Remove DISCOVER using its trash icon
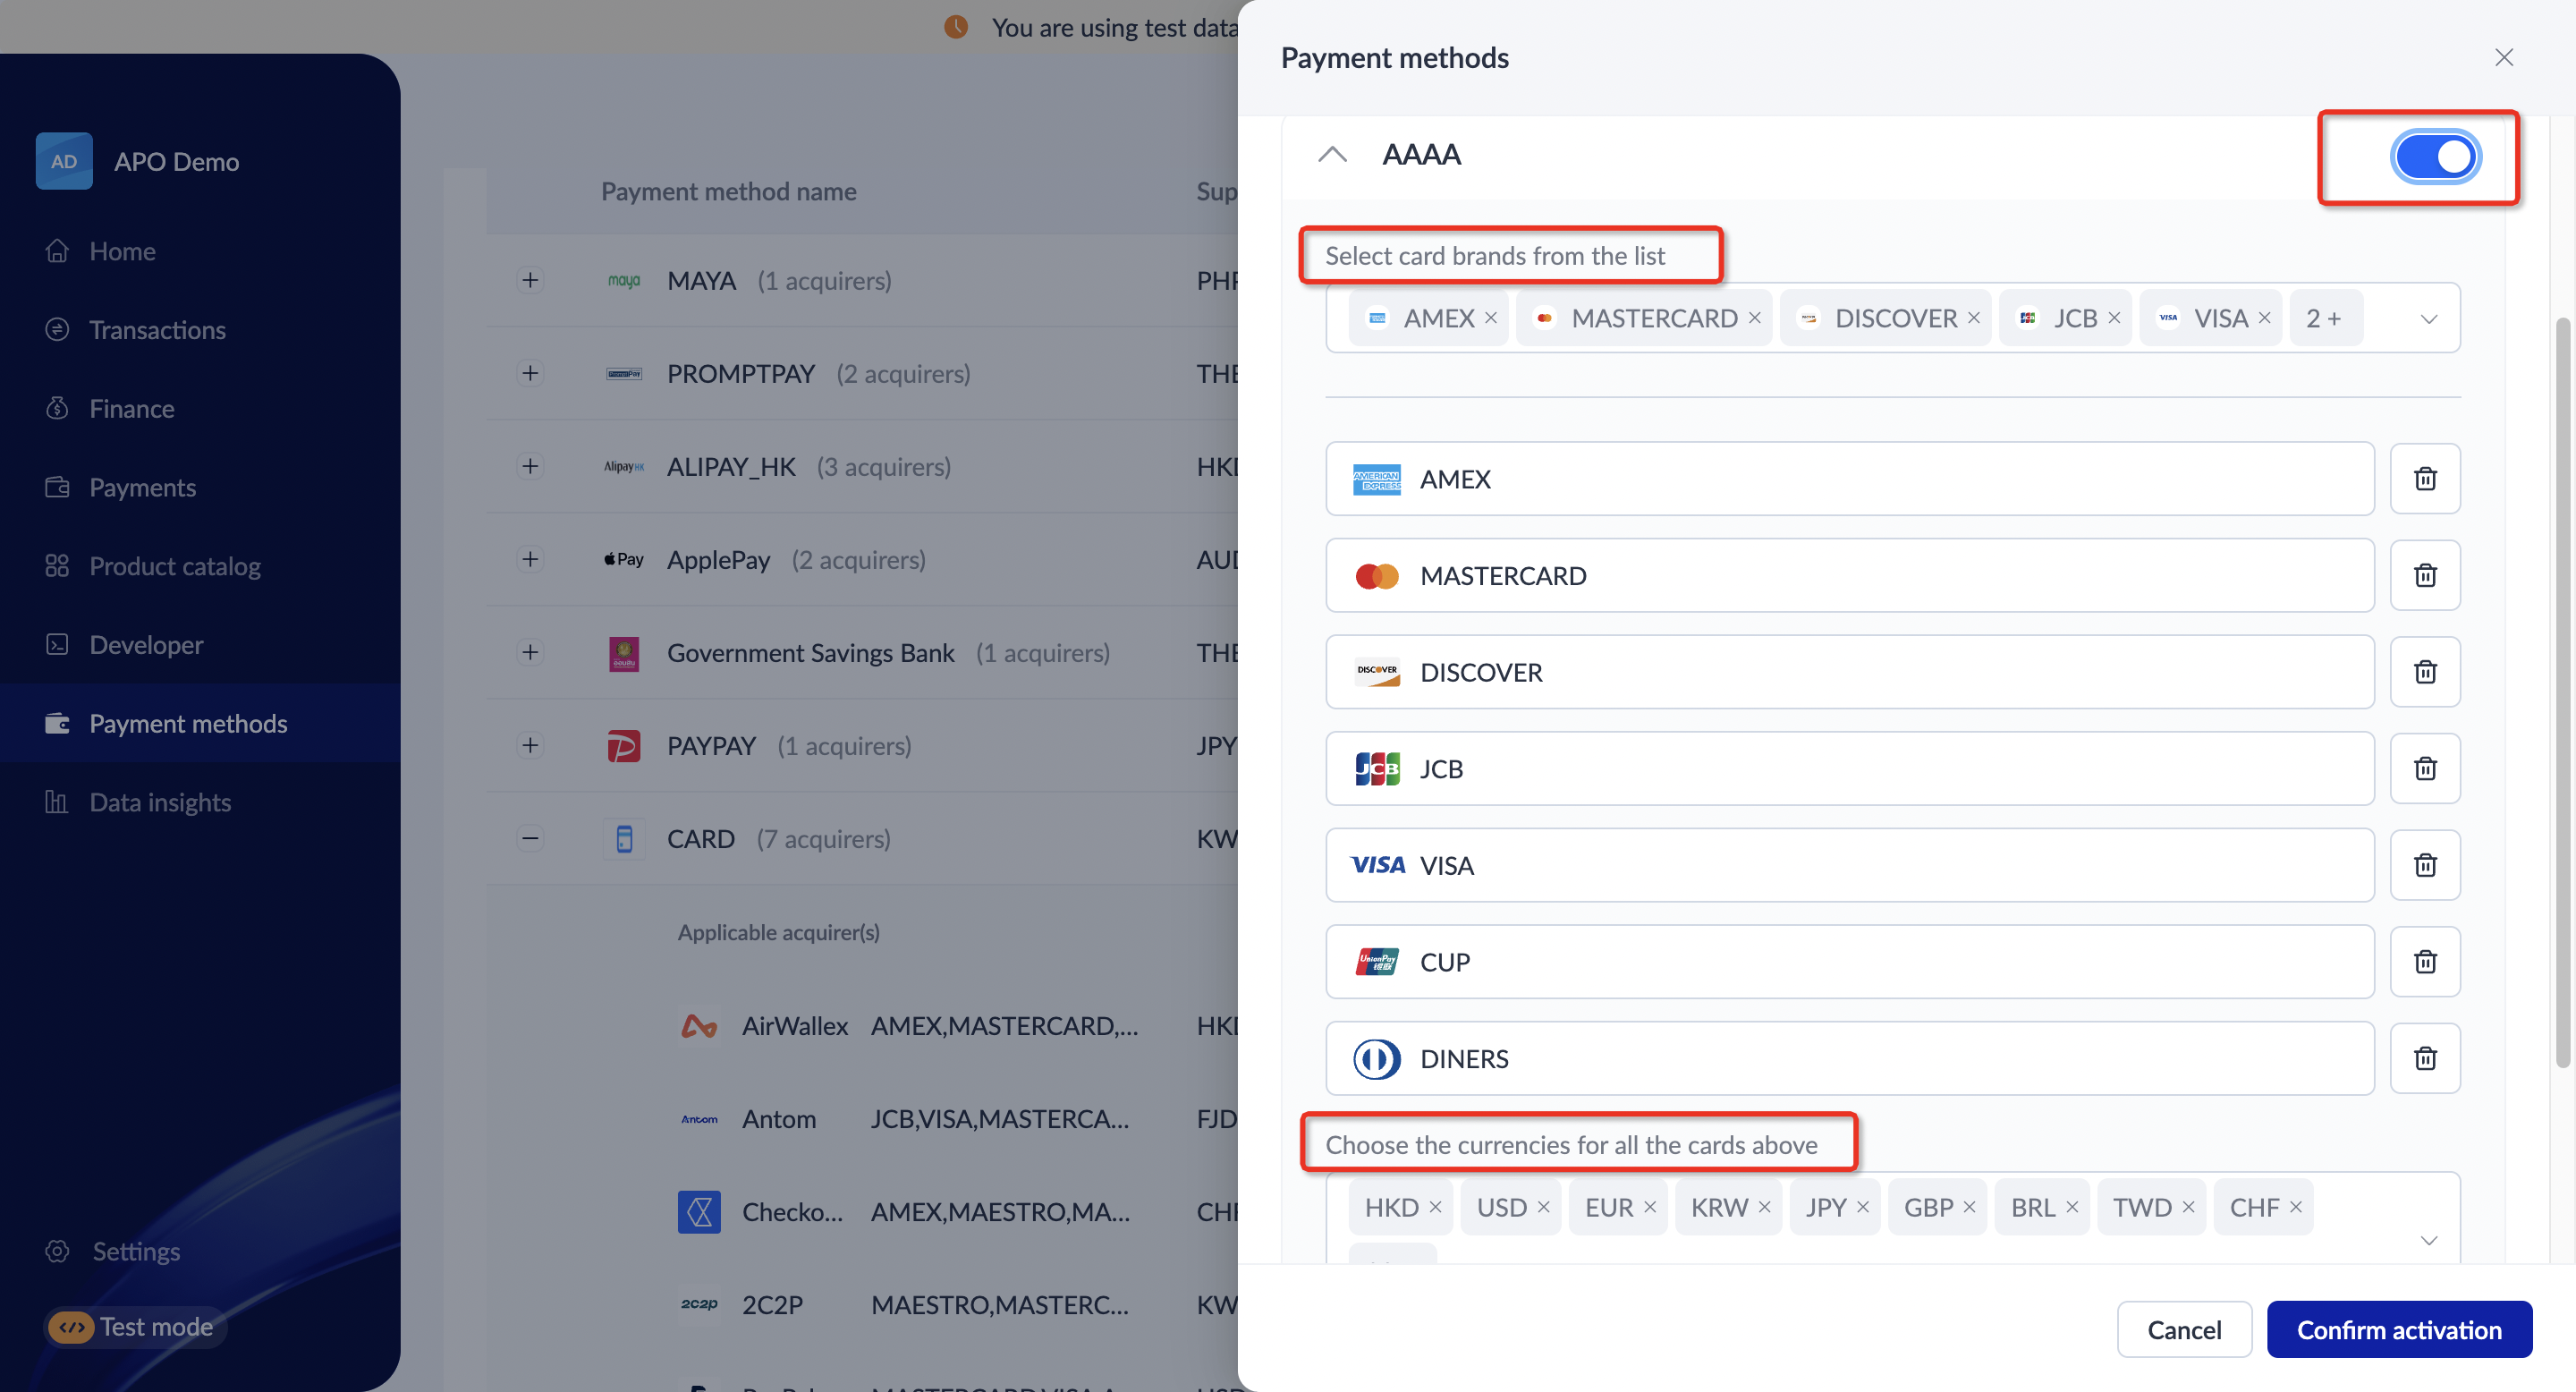2576x1392 pixels. pos(2424,672)
